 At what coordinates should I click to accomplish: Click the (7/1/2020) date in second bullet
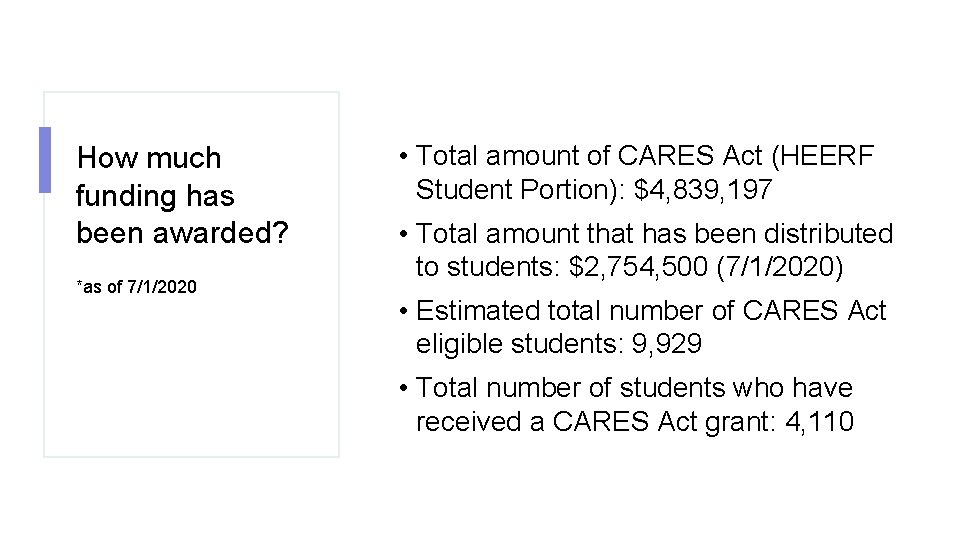[791, 268]
